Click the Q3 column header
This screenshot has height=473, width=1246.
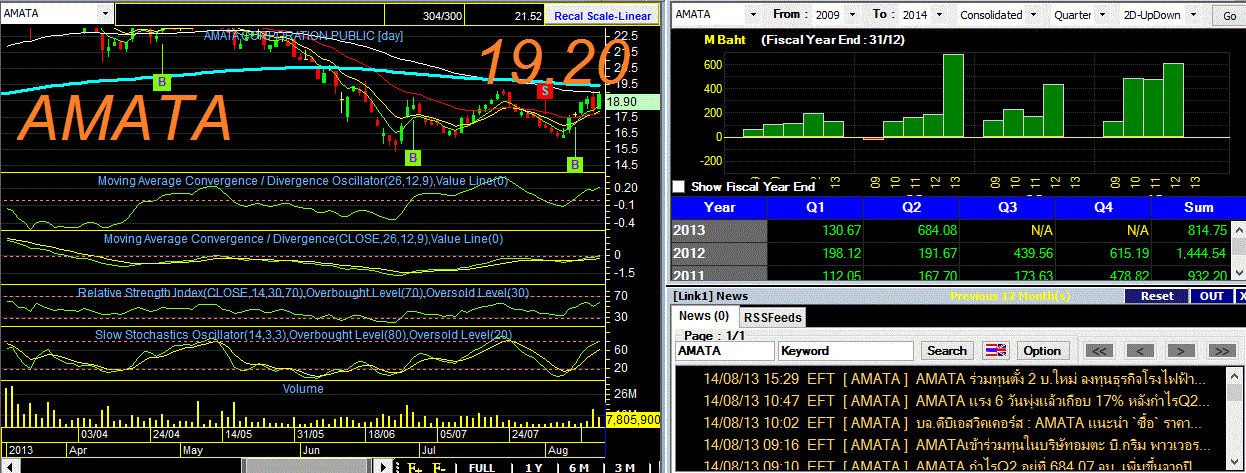pyautogui.click(x=1008, y=207)
